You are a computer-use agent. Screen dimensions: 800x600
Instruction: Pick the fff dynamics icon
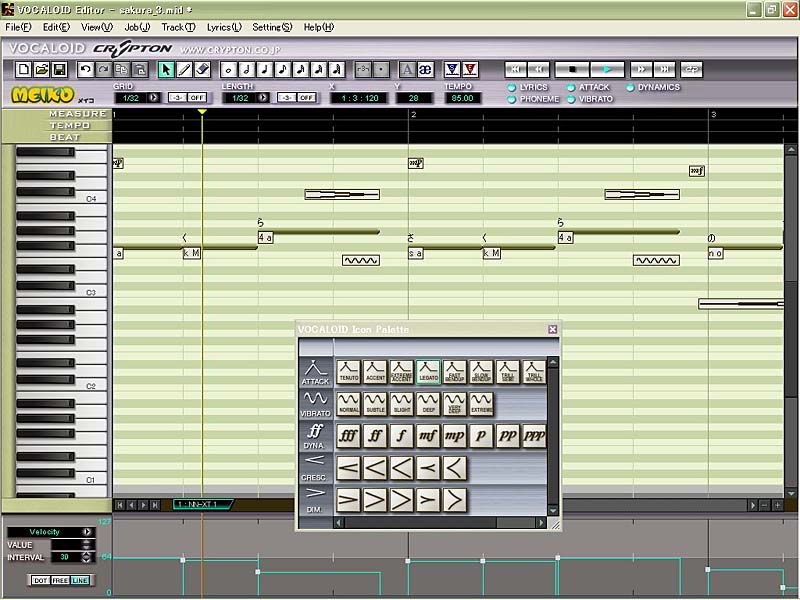[x=349, y=436]
